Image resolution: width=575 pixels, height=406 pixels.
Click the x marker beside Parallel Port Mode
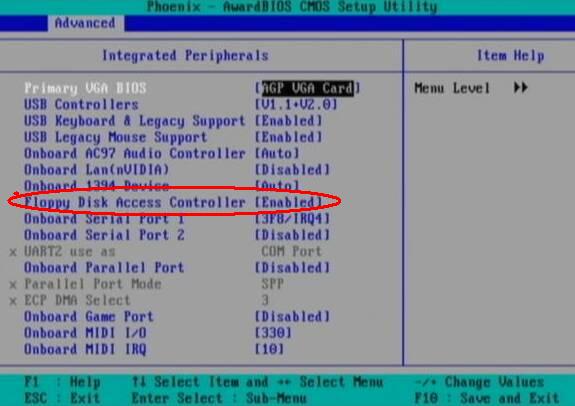[x=13, y=285]
